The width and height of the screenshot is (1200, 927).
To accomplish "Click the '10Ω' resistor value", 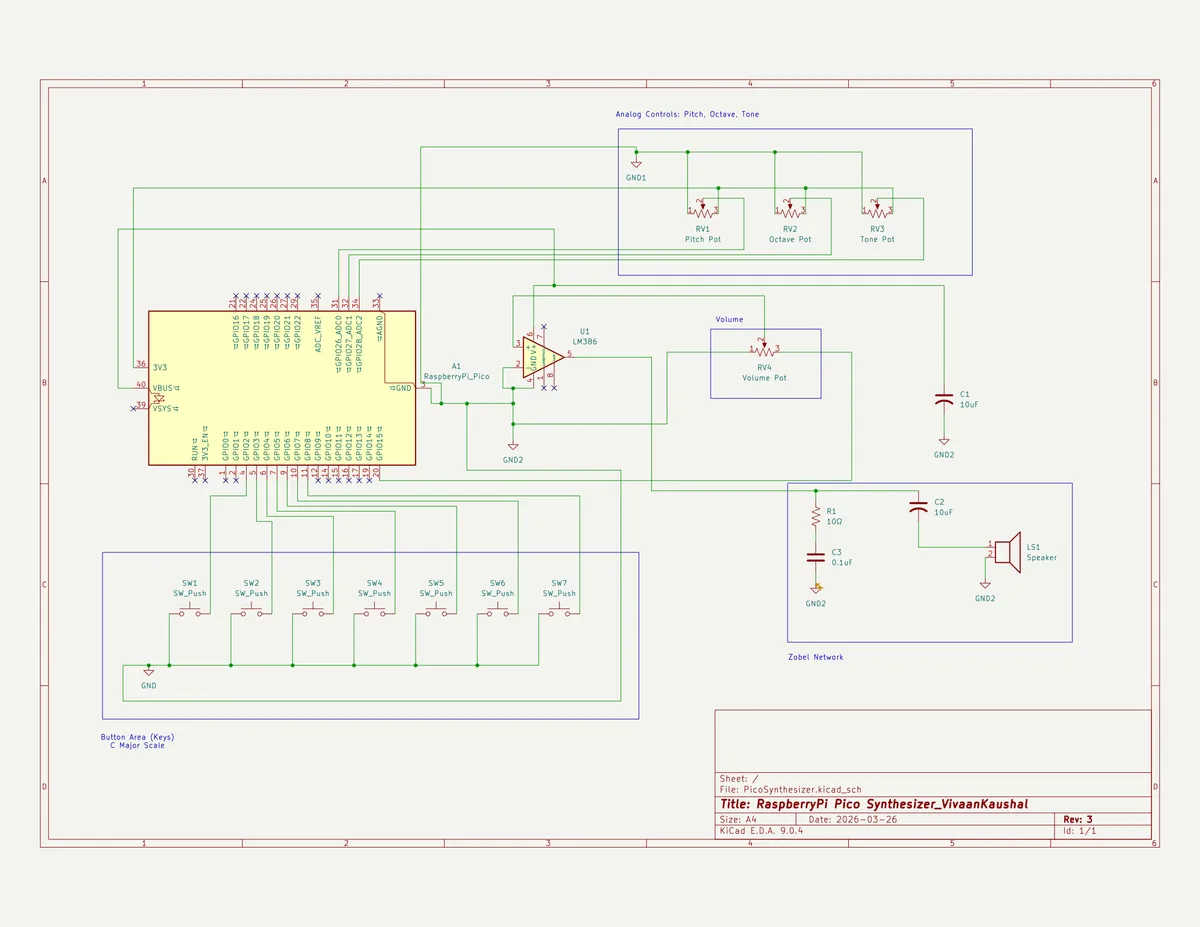I will click(x=834, y=521).
